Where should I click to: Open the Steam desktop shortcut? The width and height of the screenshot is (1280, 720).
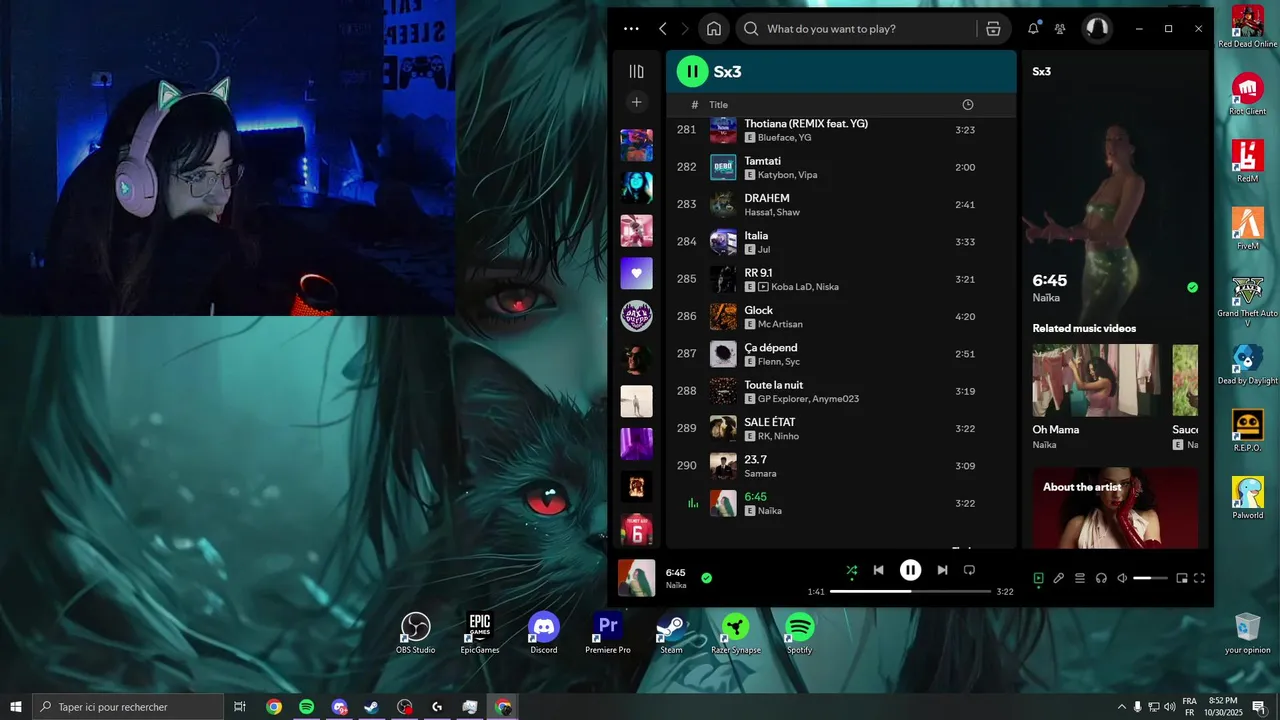(x=671, y=633)
